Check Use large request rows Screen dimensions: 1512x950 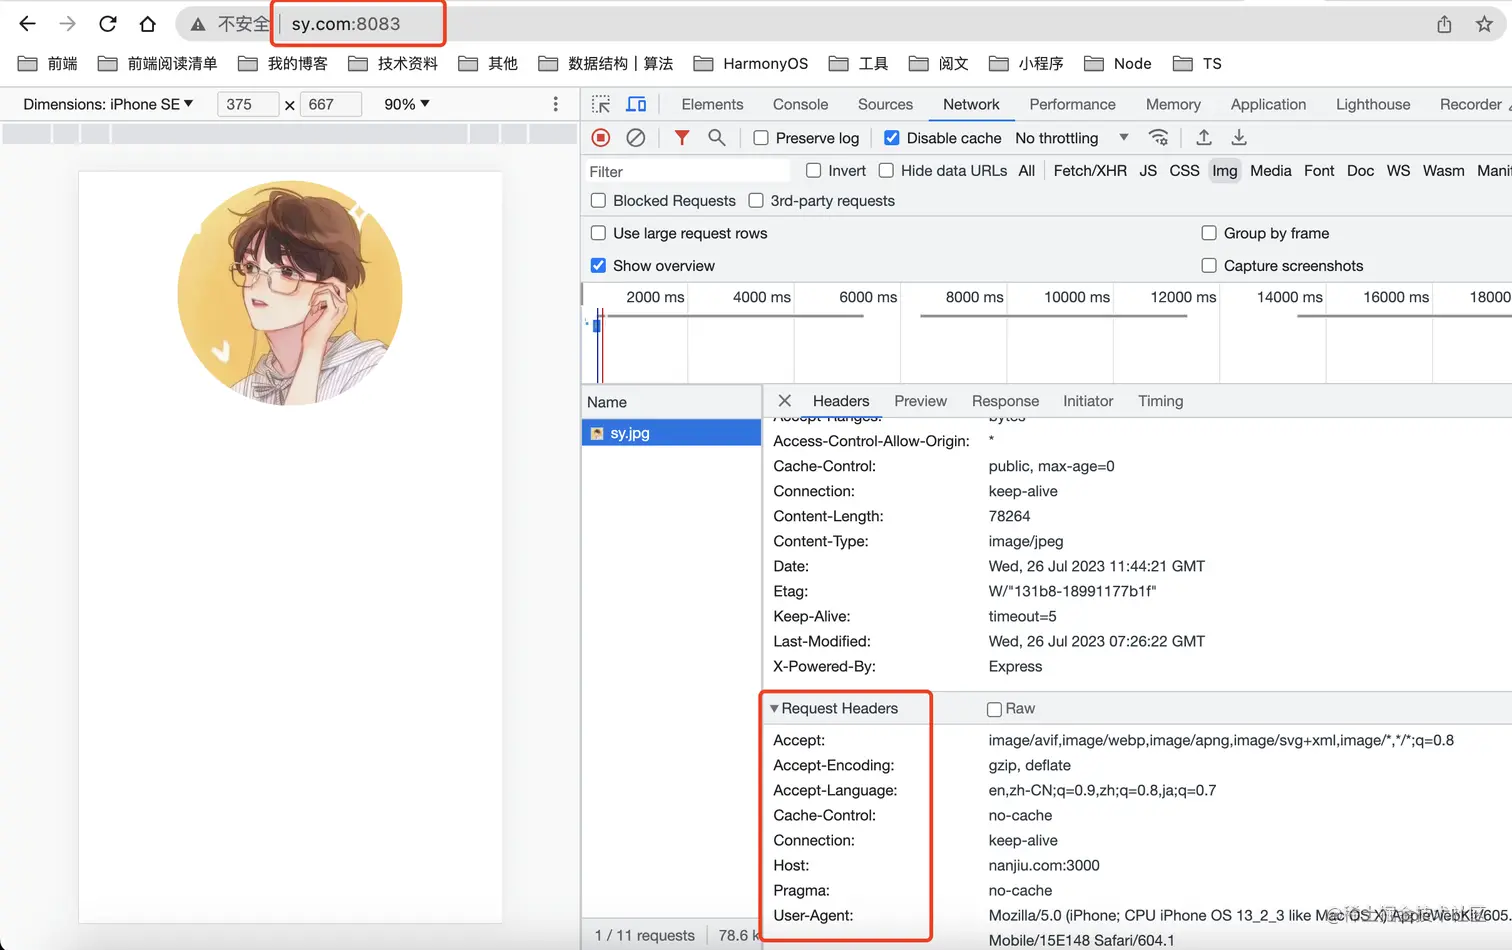pos(598,233)
